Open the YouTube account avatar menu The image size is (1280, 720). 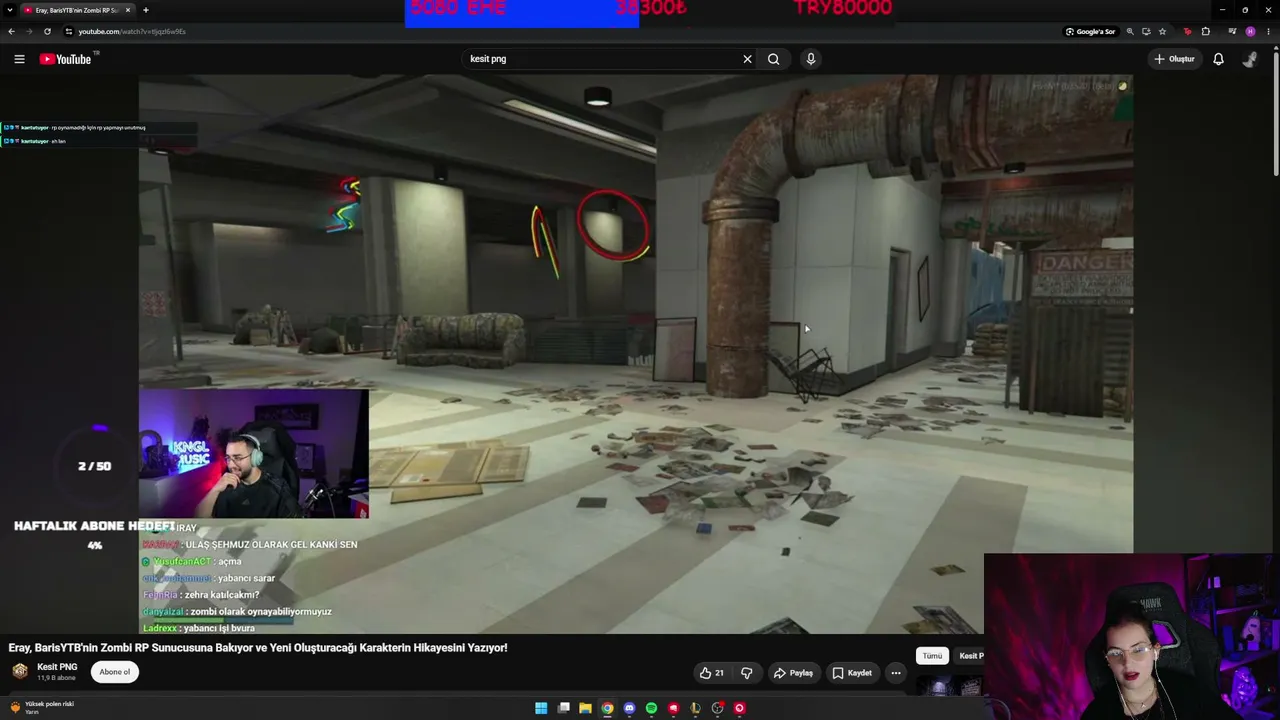[1250, 59]
